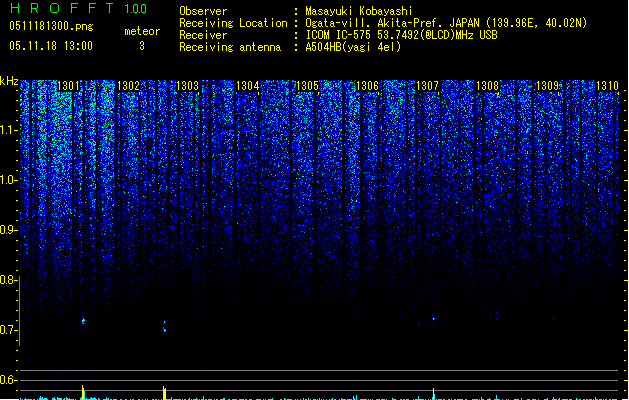Click the yellow power spike before 1303
The height and width of the screenshot is (400, 629).
coord(164,393)
